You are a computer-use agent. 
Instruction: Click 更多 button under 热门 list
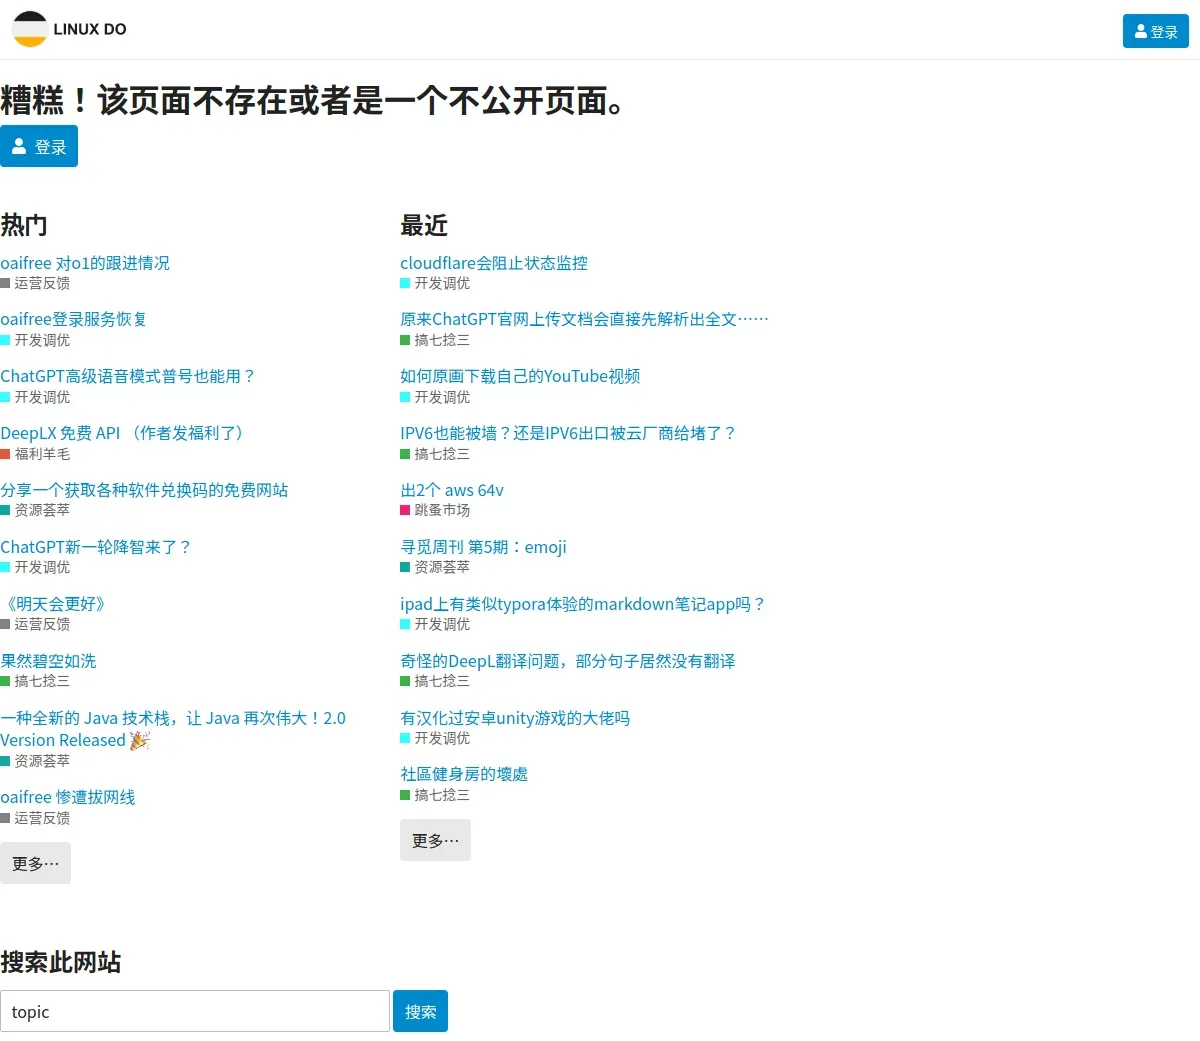[x=35, y=863]
